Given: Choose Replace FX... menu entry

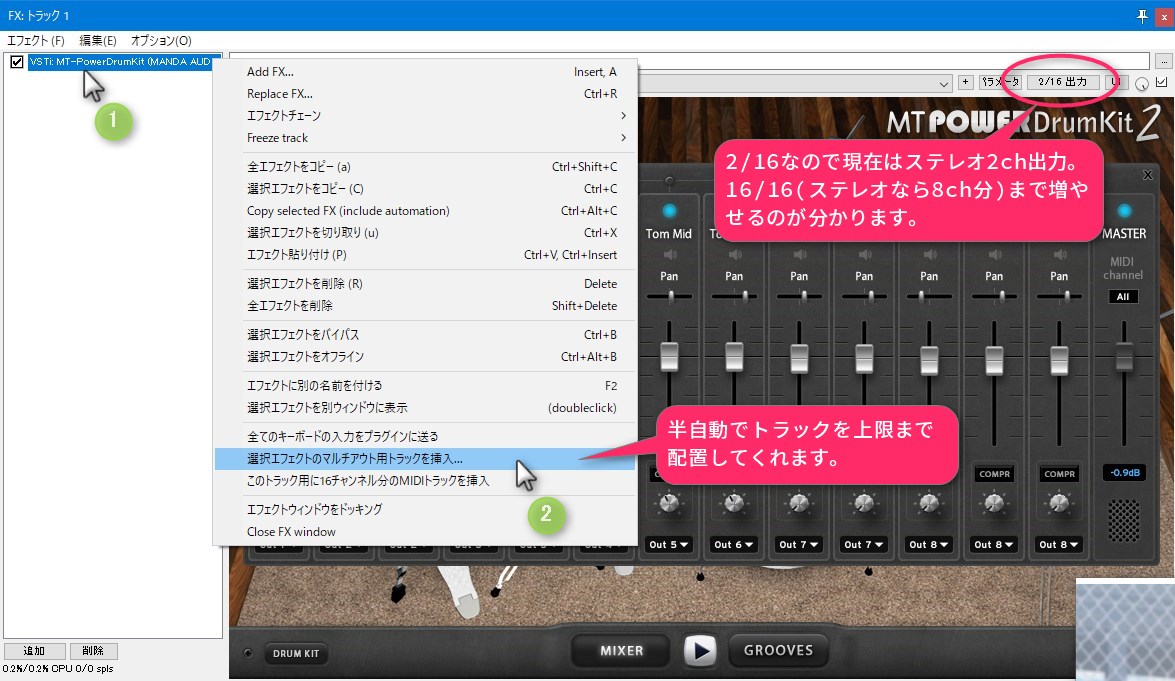Looking at the screenshot, I should (426, 94).
